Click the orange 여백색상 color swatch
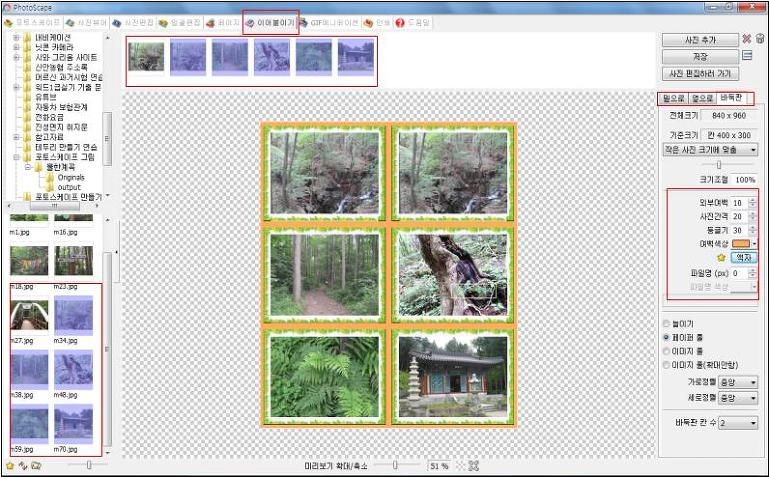769x477 pixels. coord(741,244)
